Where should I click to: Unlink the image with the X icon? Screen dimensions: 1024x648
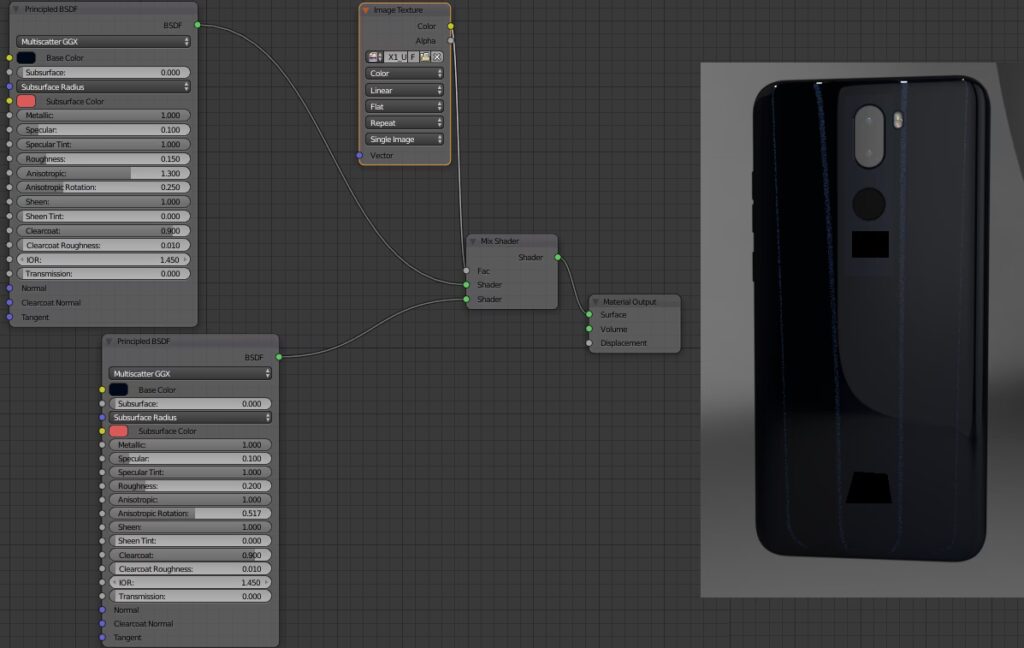pos(437,57)
